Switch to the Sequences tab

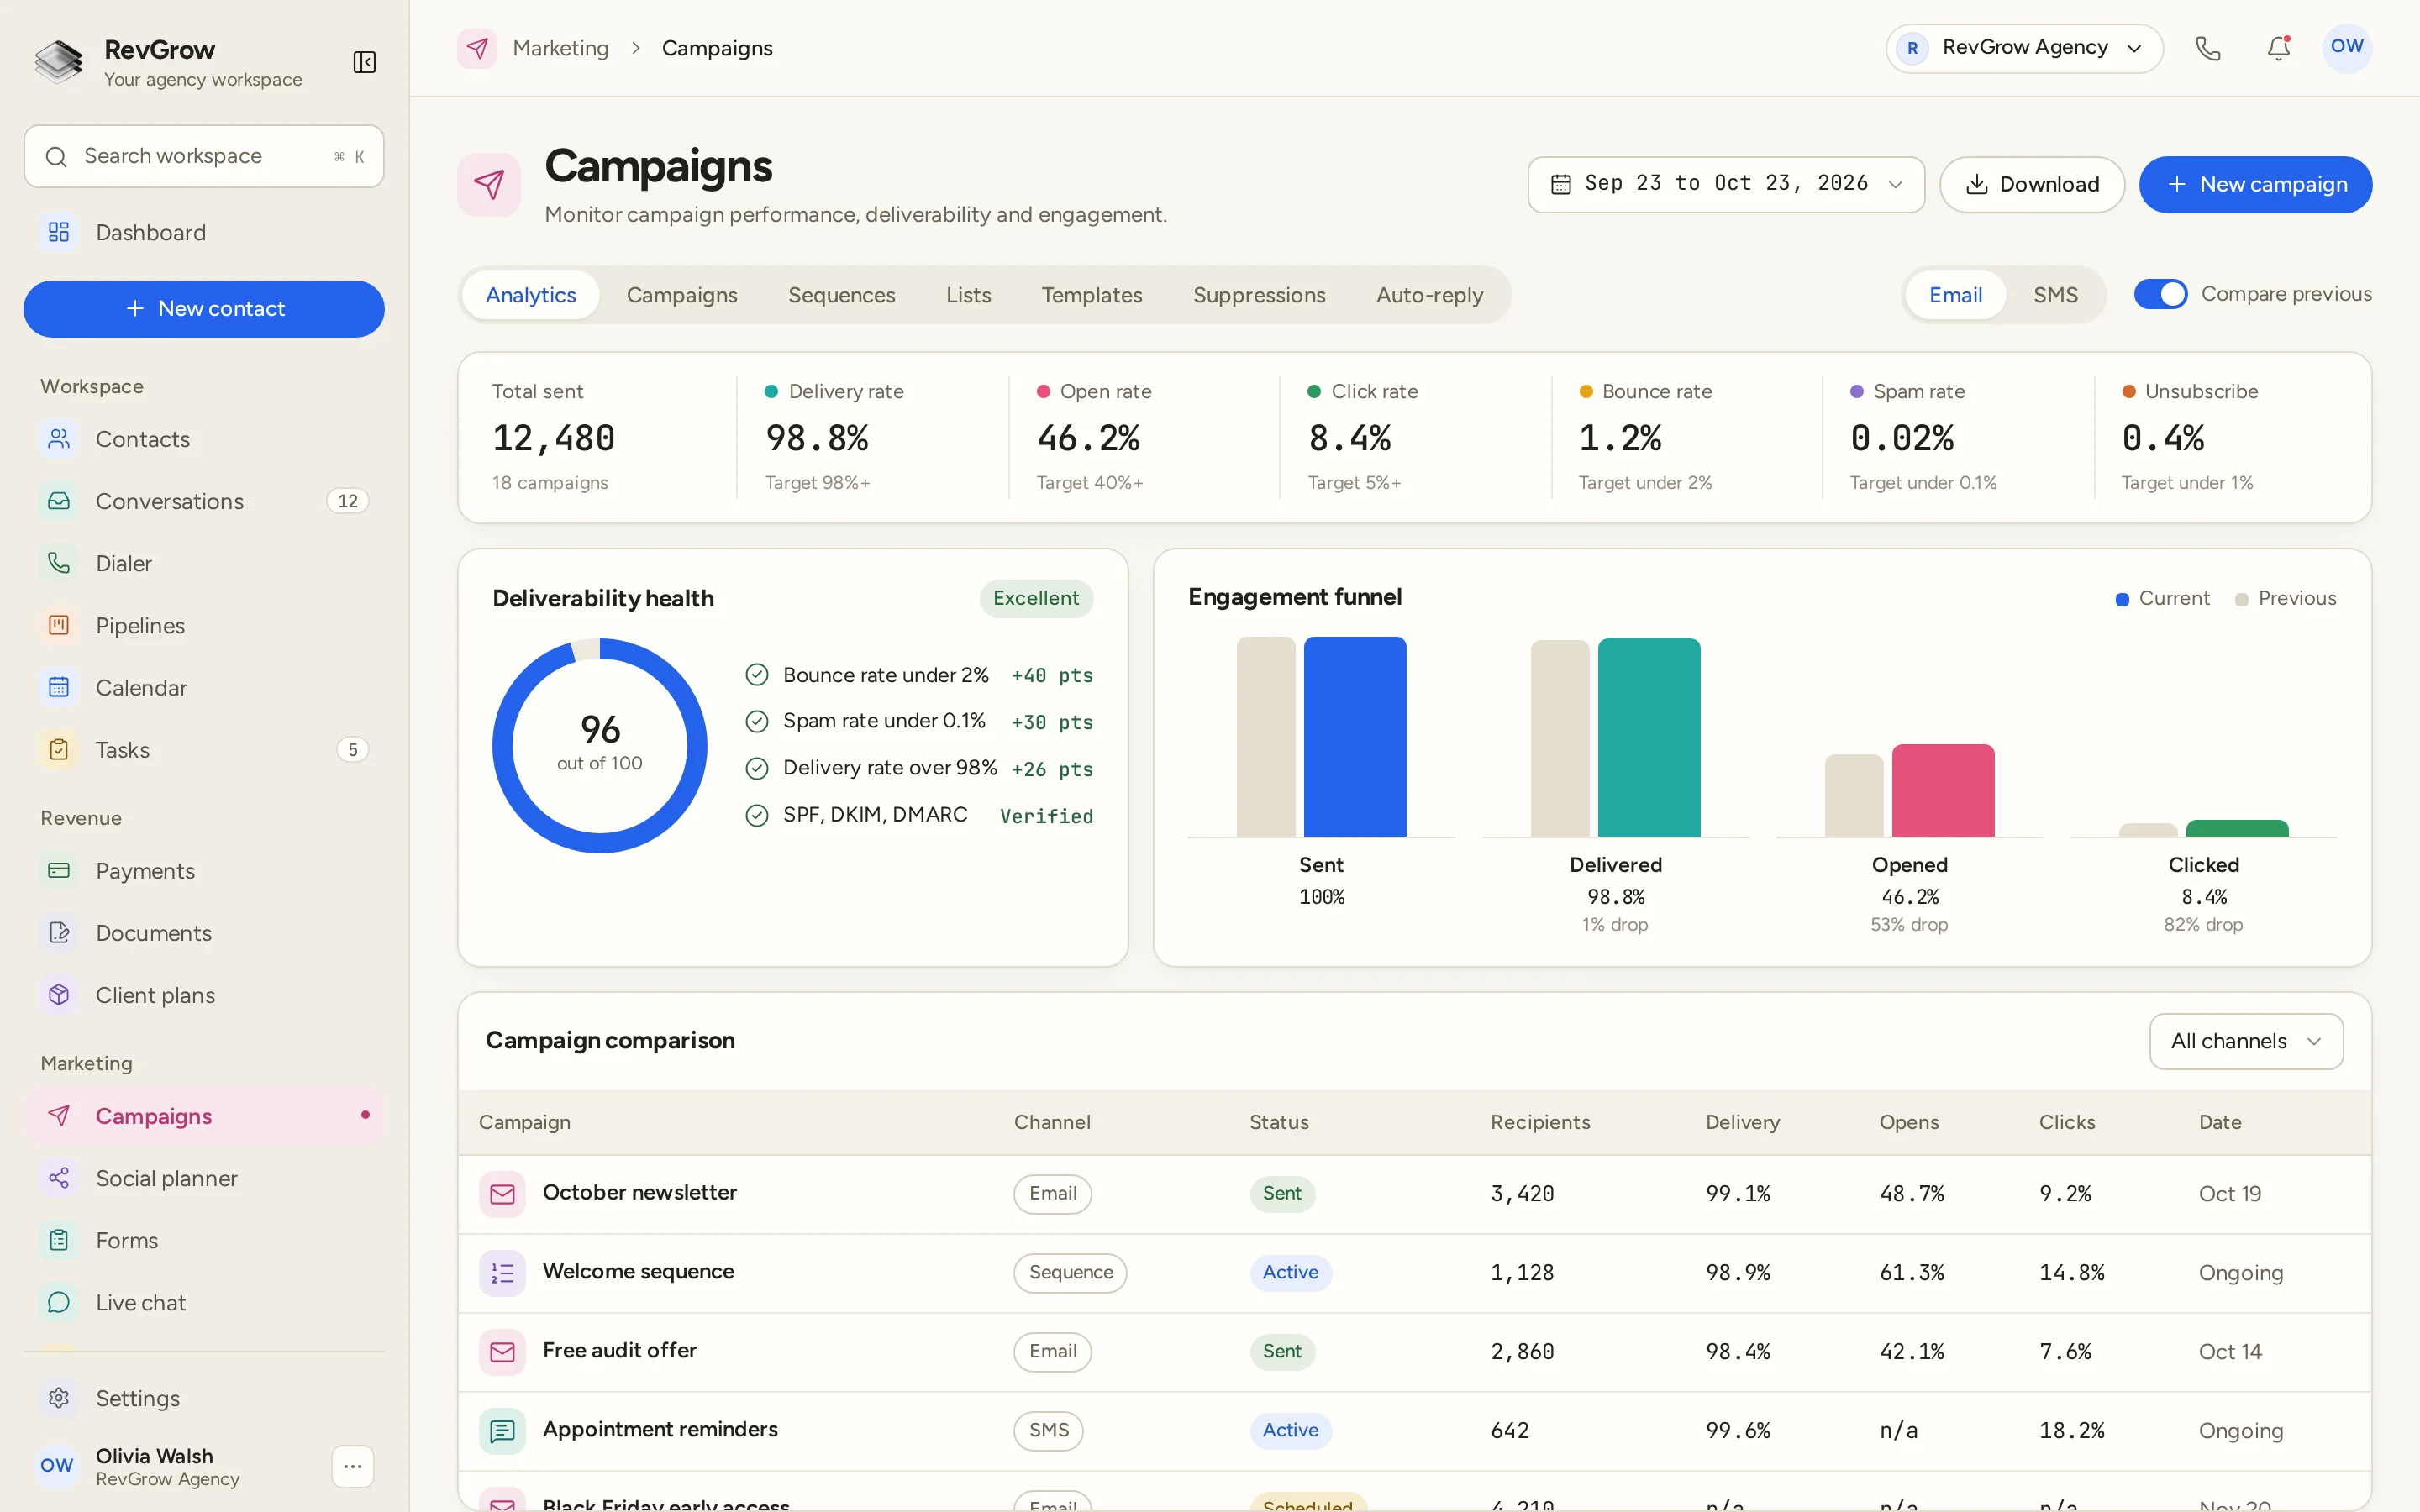(841, 295)
